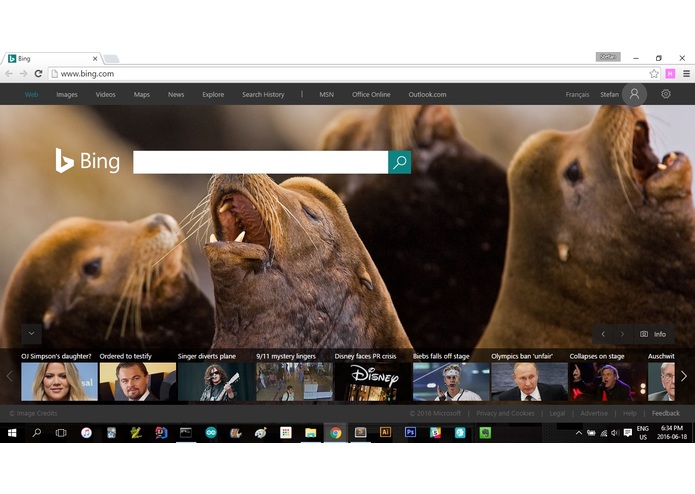Open image Info camera button
The image size is (695, 494).
pos(653,334)
